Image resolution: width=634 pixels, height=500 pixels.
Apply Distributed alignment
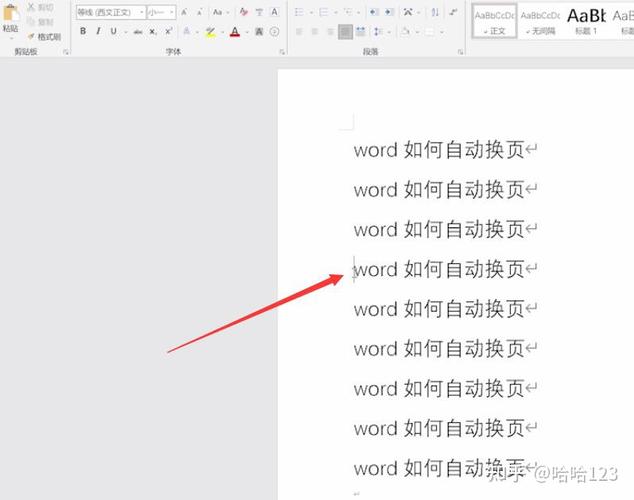361,31
